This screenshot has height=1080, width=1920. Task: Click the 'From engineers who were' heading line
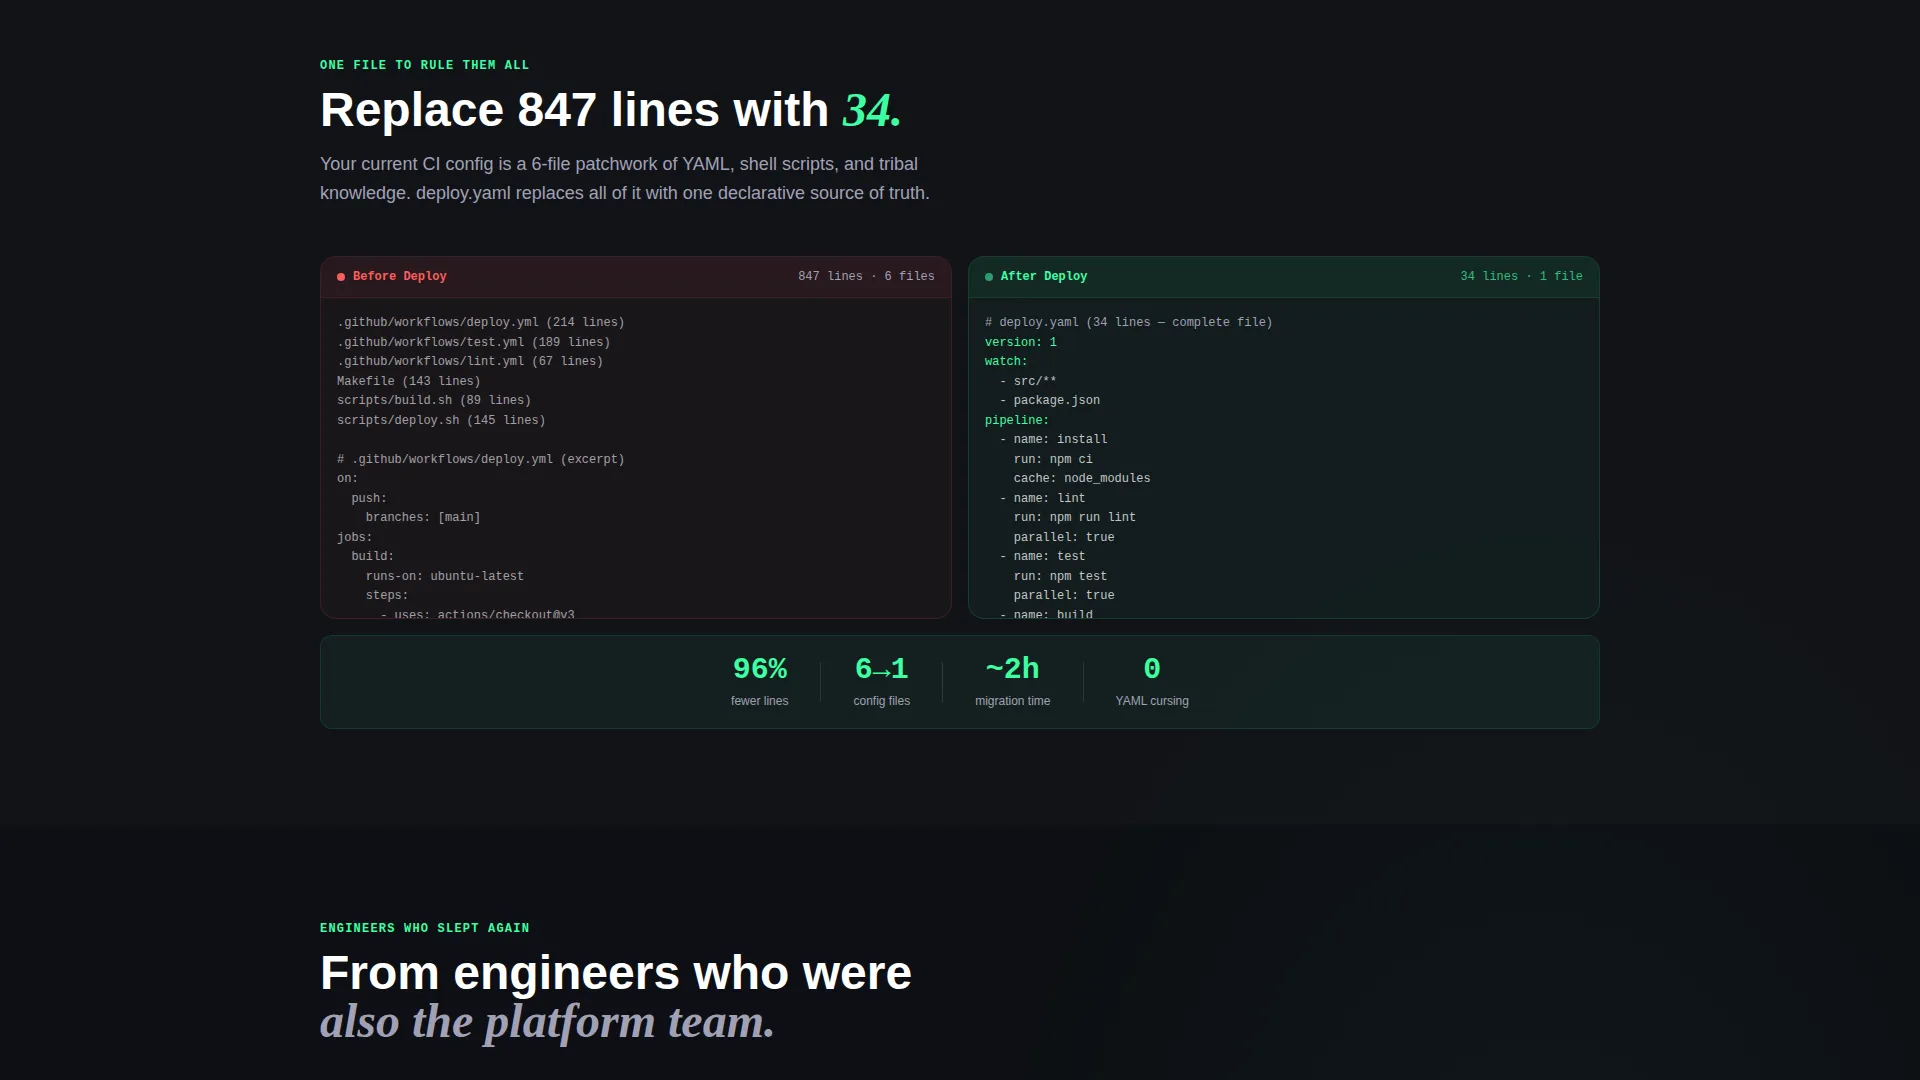[x=616, y=973]
